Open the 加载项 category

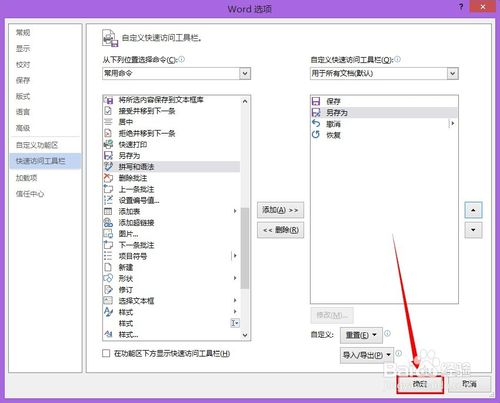27,178
